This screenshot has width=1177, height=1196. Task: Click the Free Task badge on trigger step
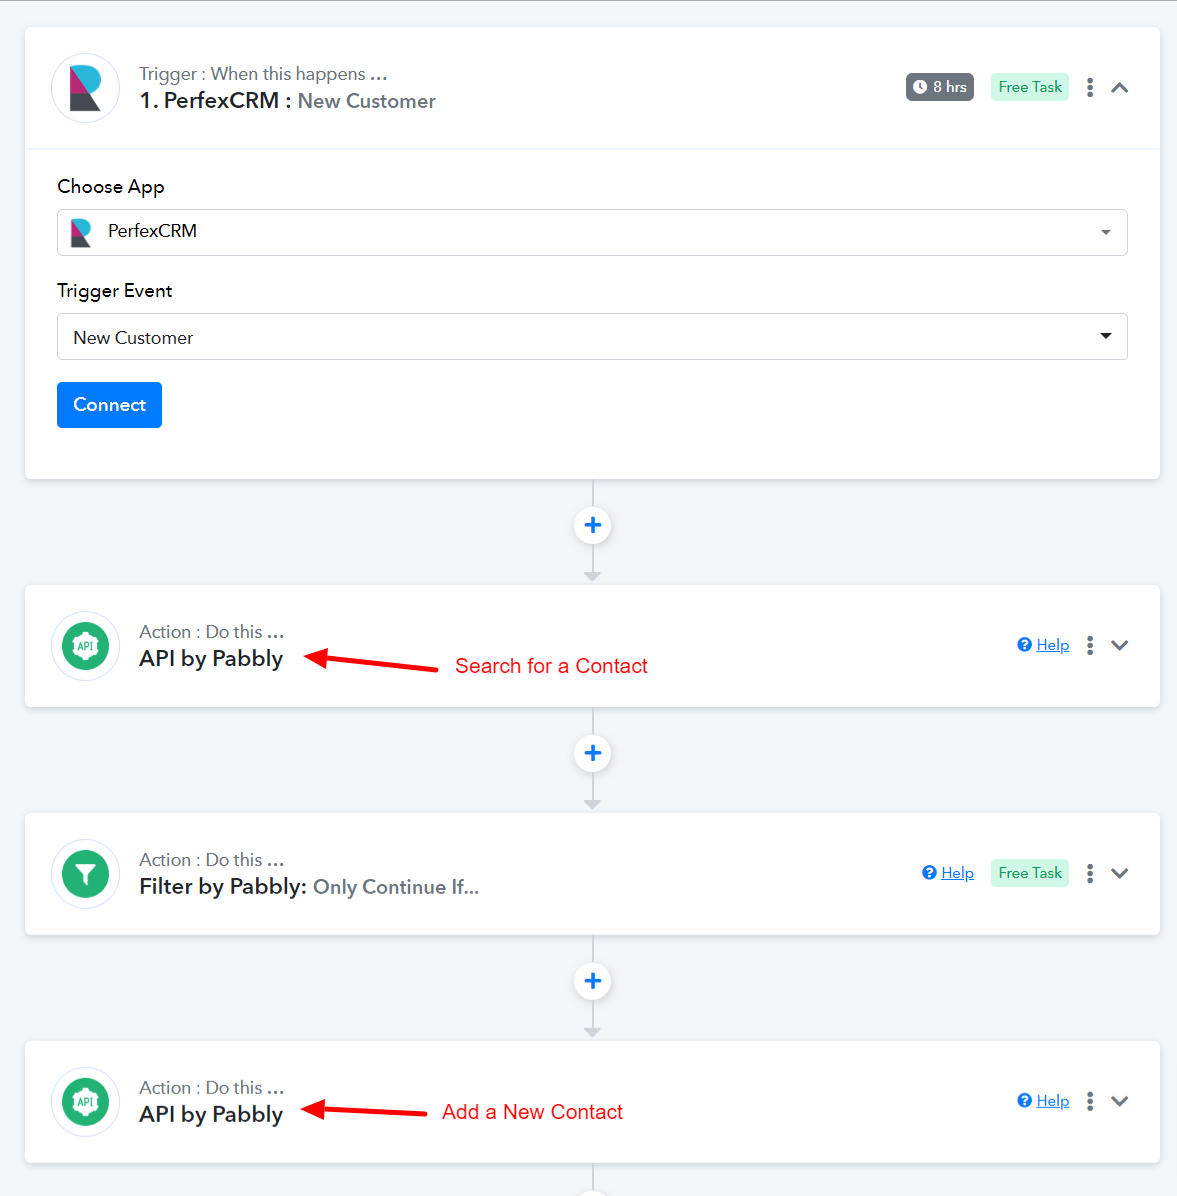point(1029,87)
